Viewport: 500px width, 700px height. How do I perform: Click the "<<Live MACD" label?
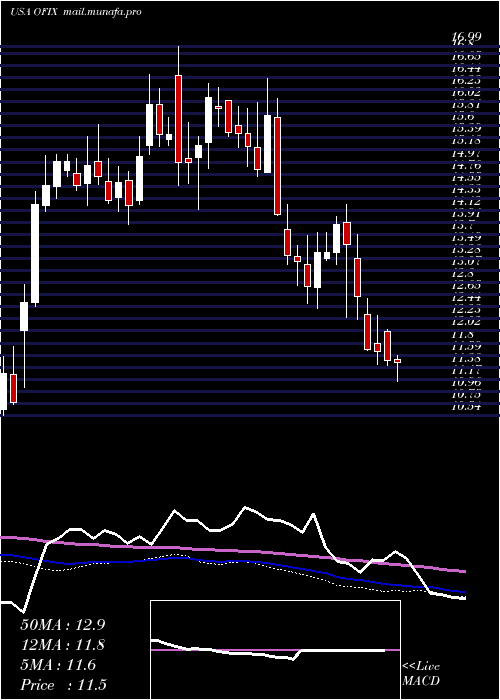click(421, 674)
